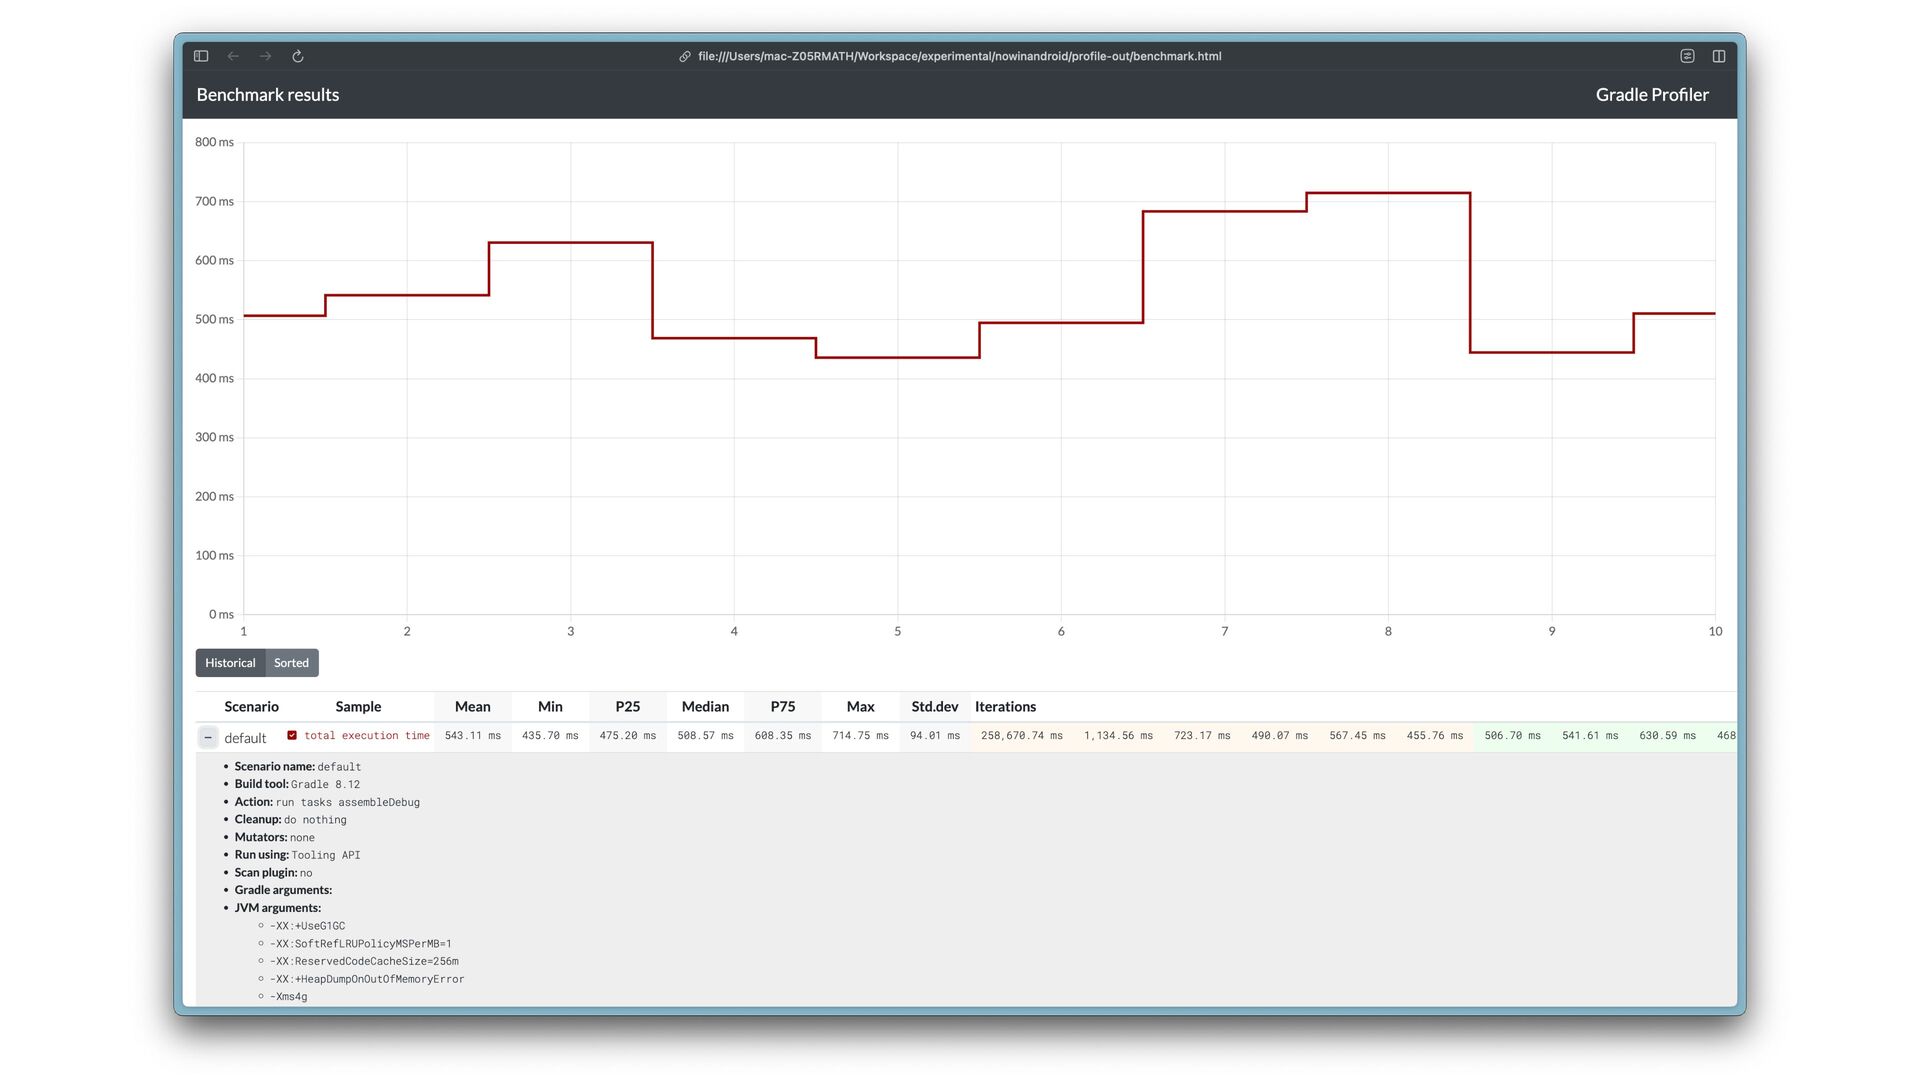Click the 1,134.56 ms iteration cell

1118,735
